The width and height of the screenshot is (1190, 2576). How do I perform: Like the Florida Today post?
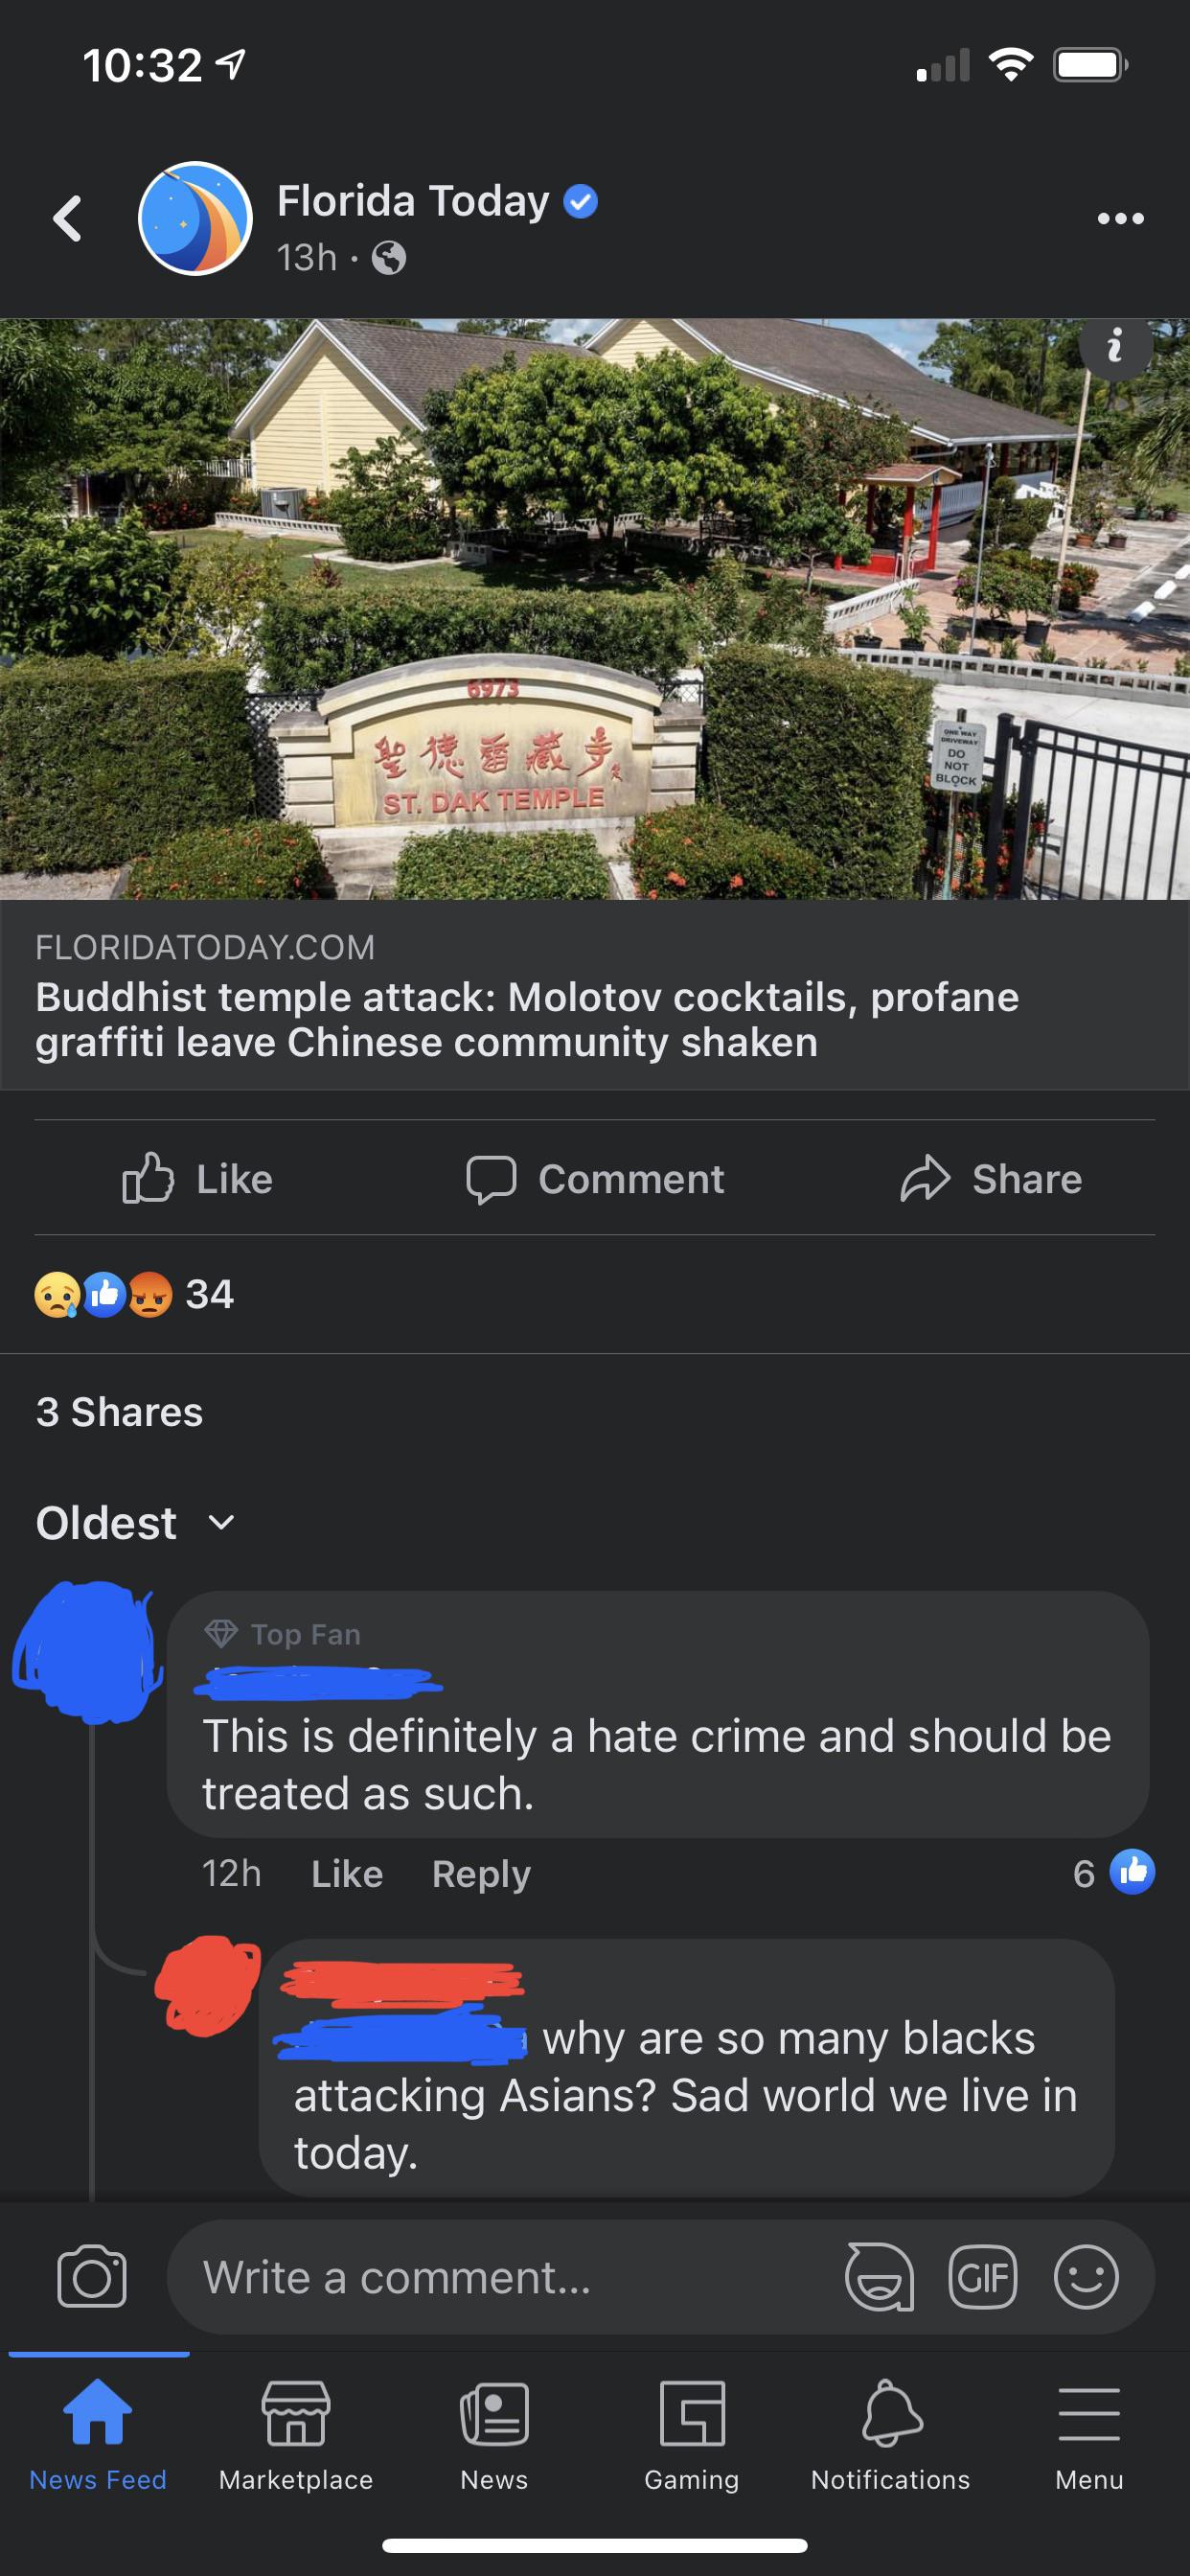click(198, 1179)
